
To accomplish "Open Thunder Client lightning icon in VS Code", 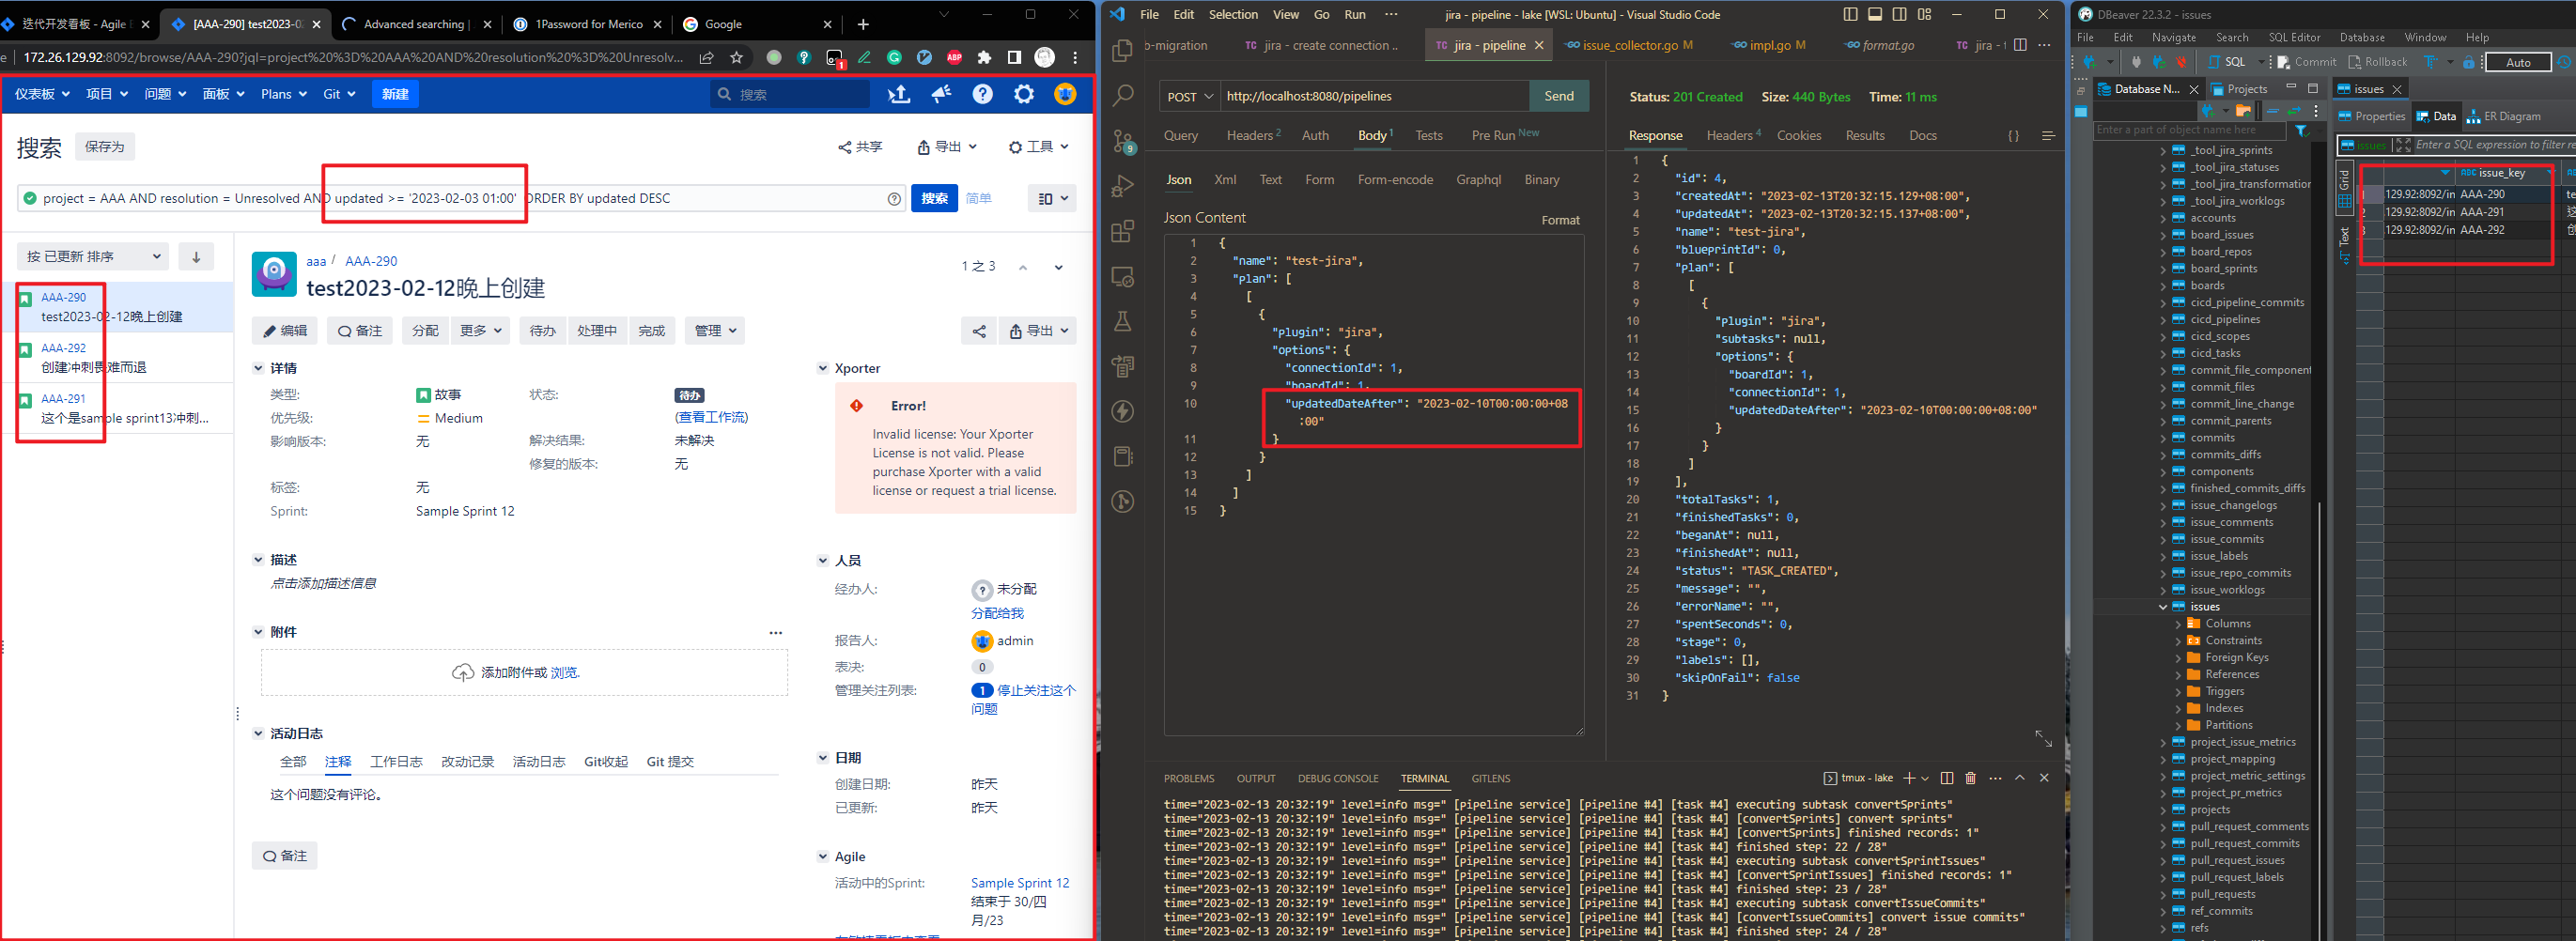I will coord(1122,411).
